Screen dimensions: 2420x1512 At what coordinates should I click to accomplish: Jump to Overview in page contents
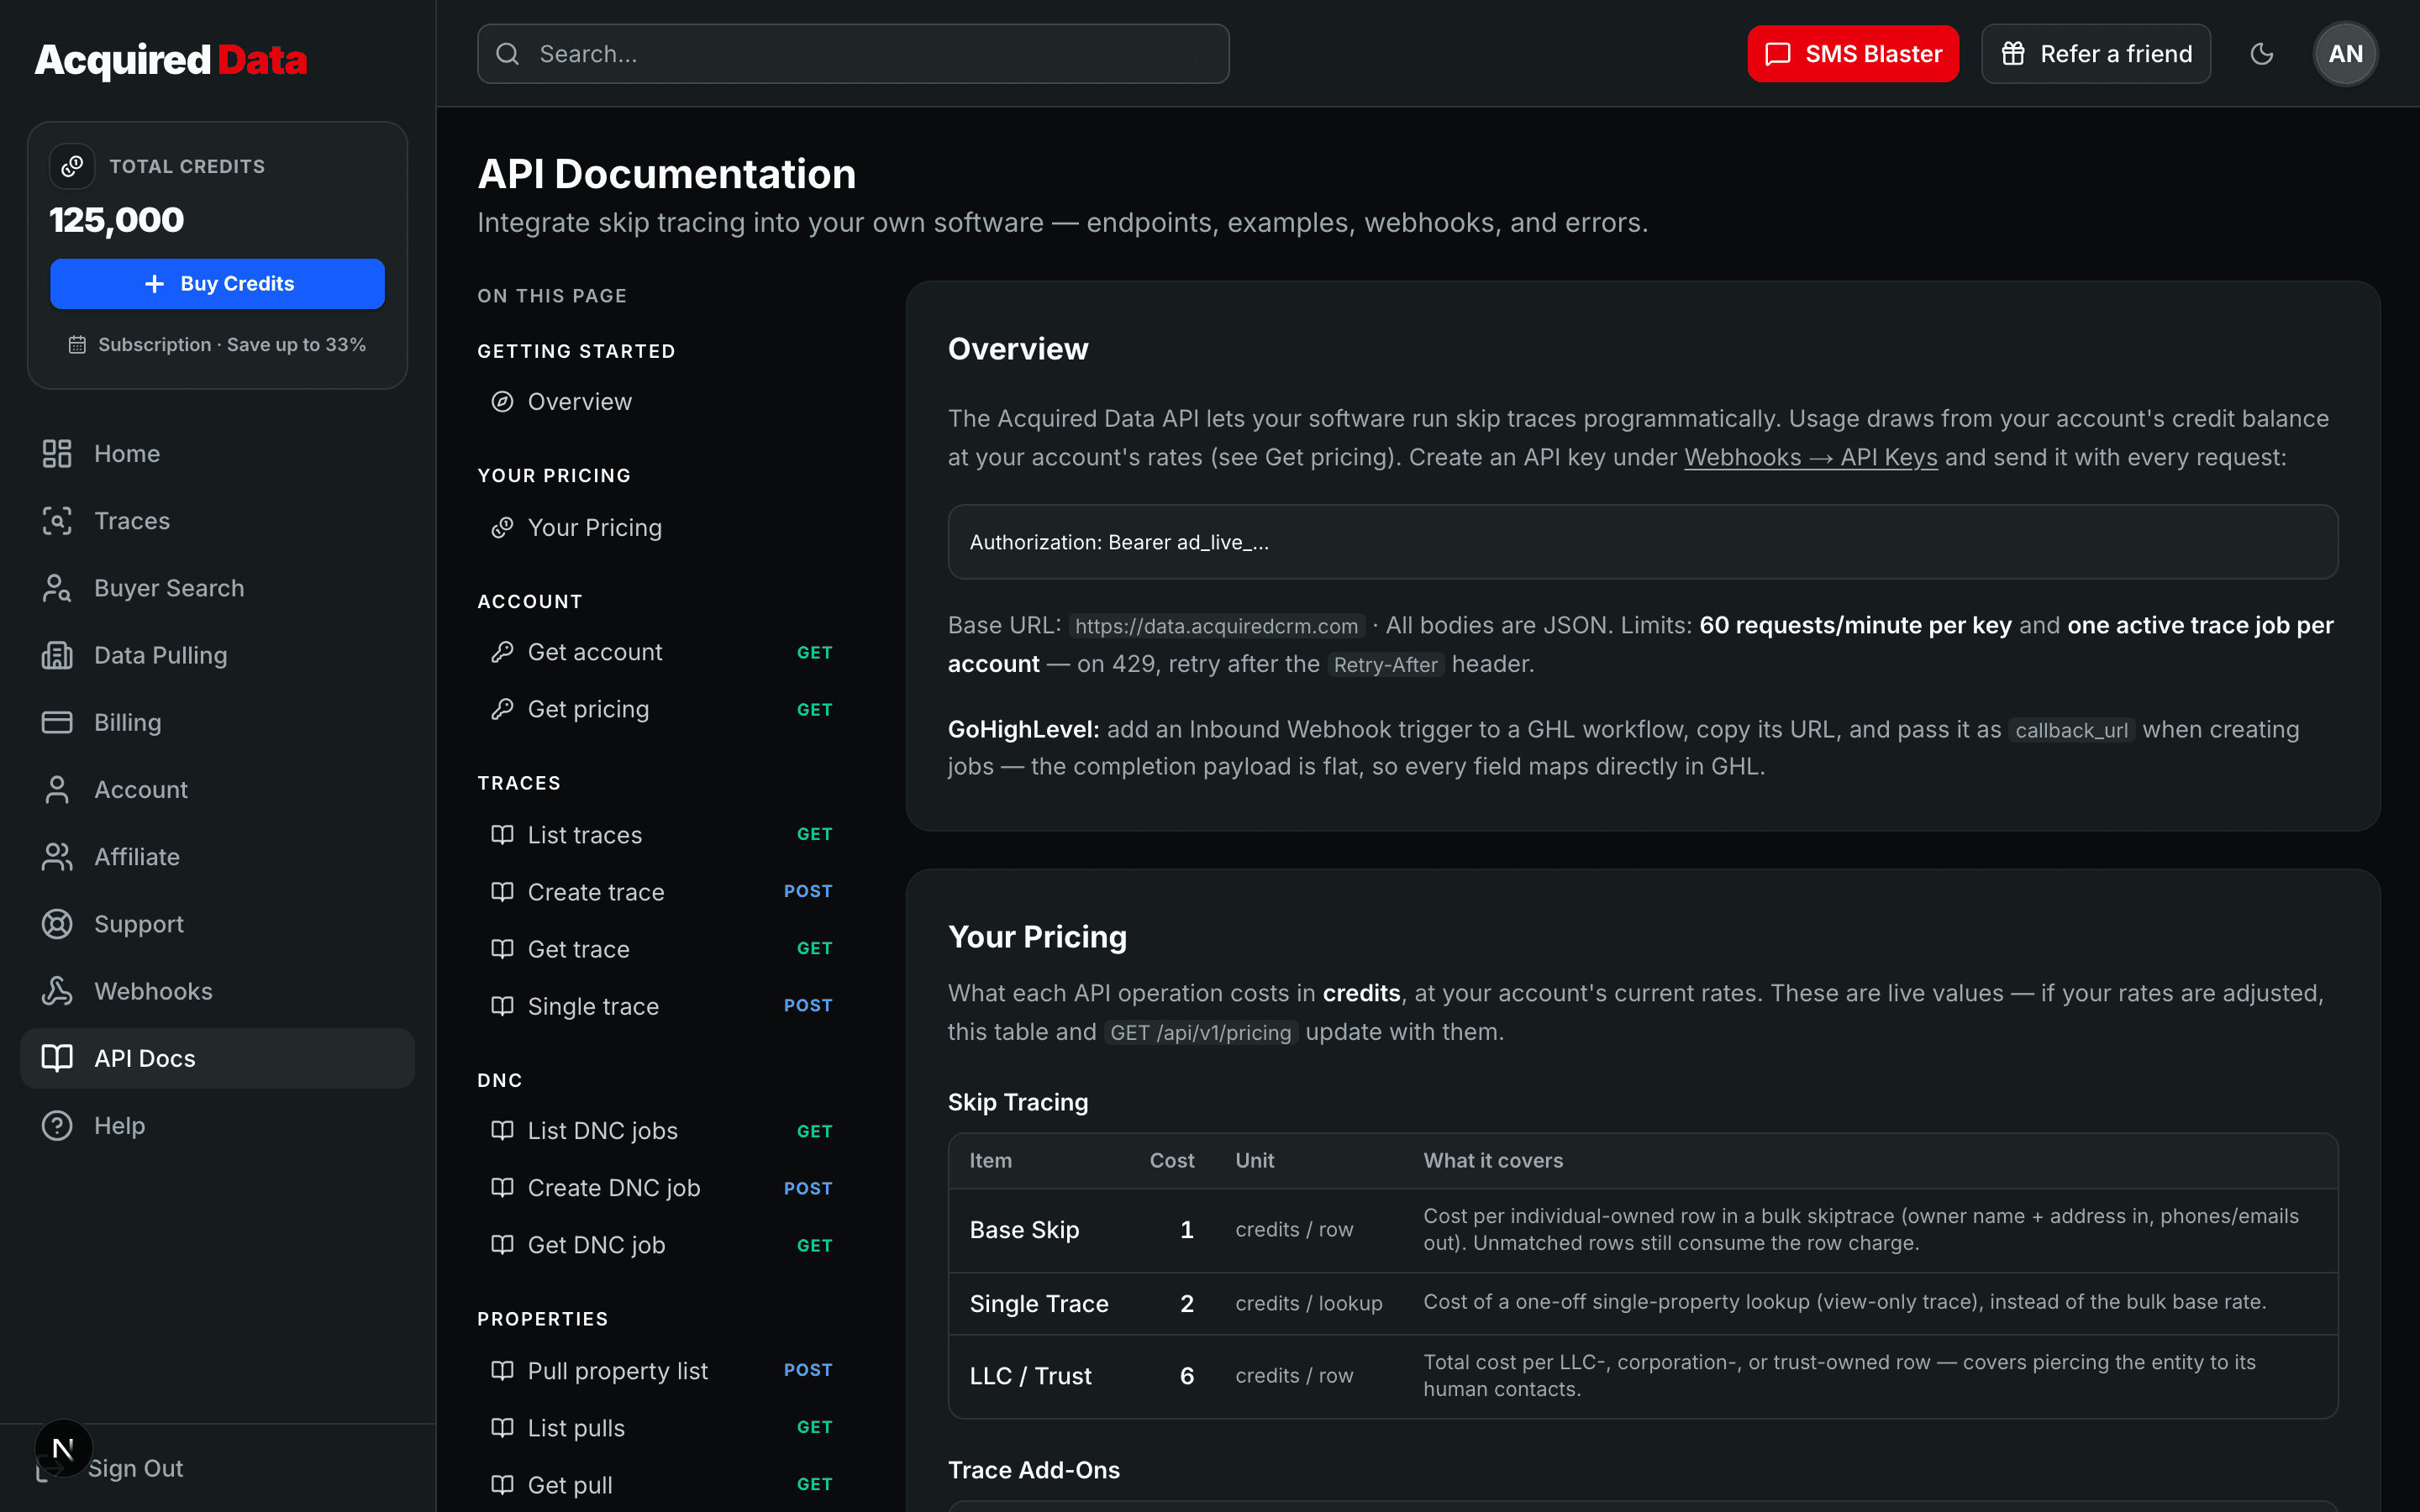579,402
